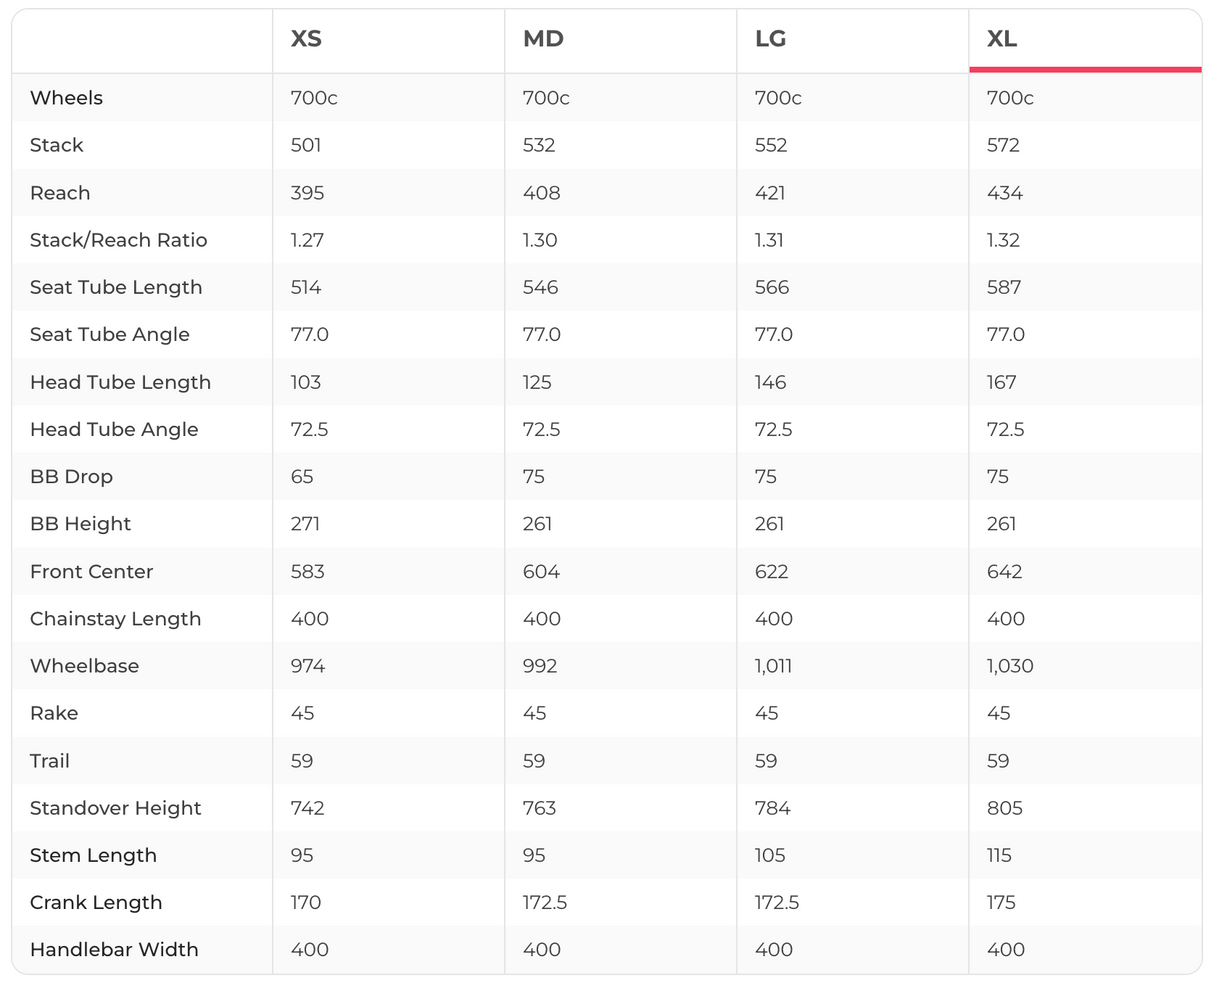The width and height of the screenshot is (1214, 991).
Task: Select the MD size column header
Action: click(x=543, y=39)
